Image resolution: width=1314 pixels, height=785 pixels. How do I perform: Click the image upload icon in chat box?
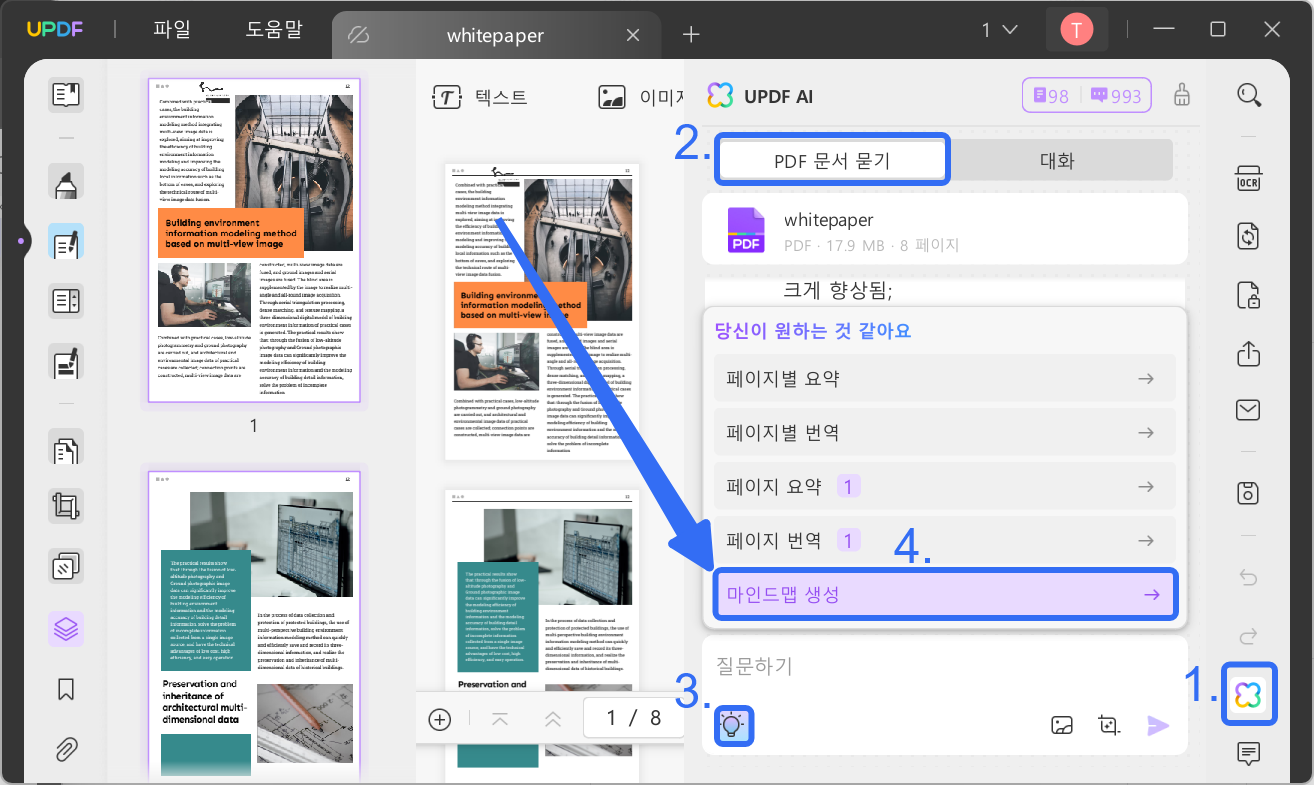point(1063,725)
